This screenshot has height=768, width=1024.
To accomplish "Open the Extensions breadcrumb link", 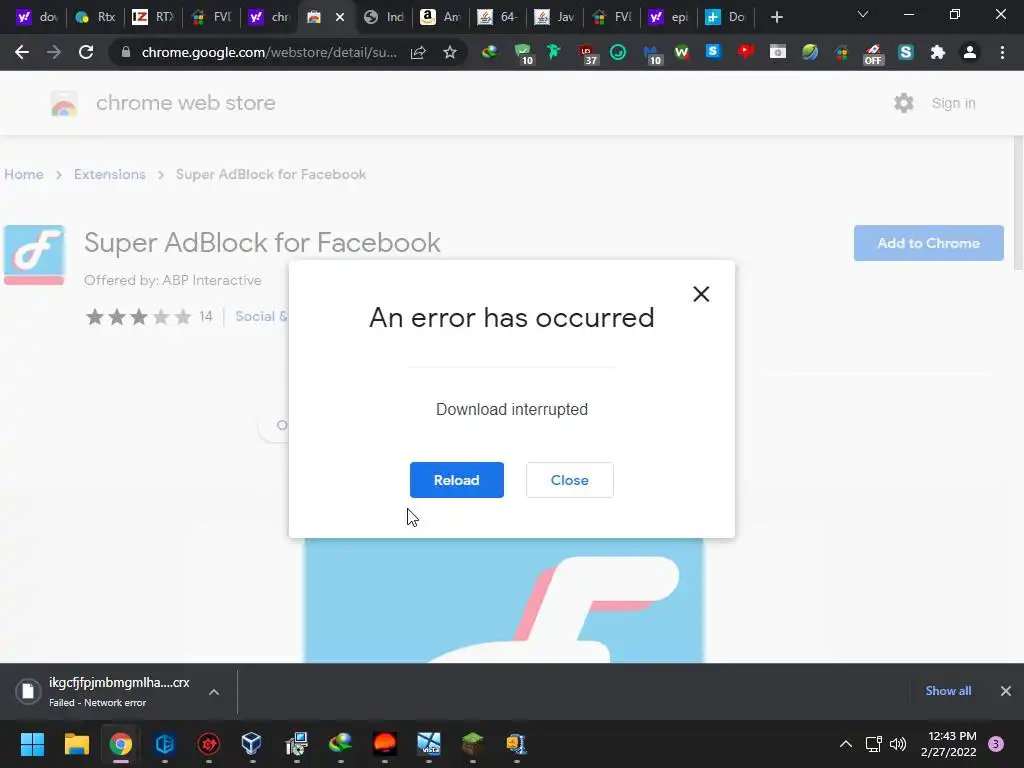I will point(110,174).
